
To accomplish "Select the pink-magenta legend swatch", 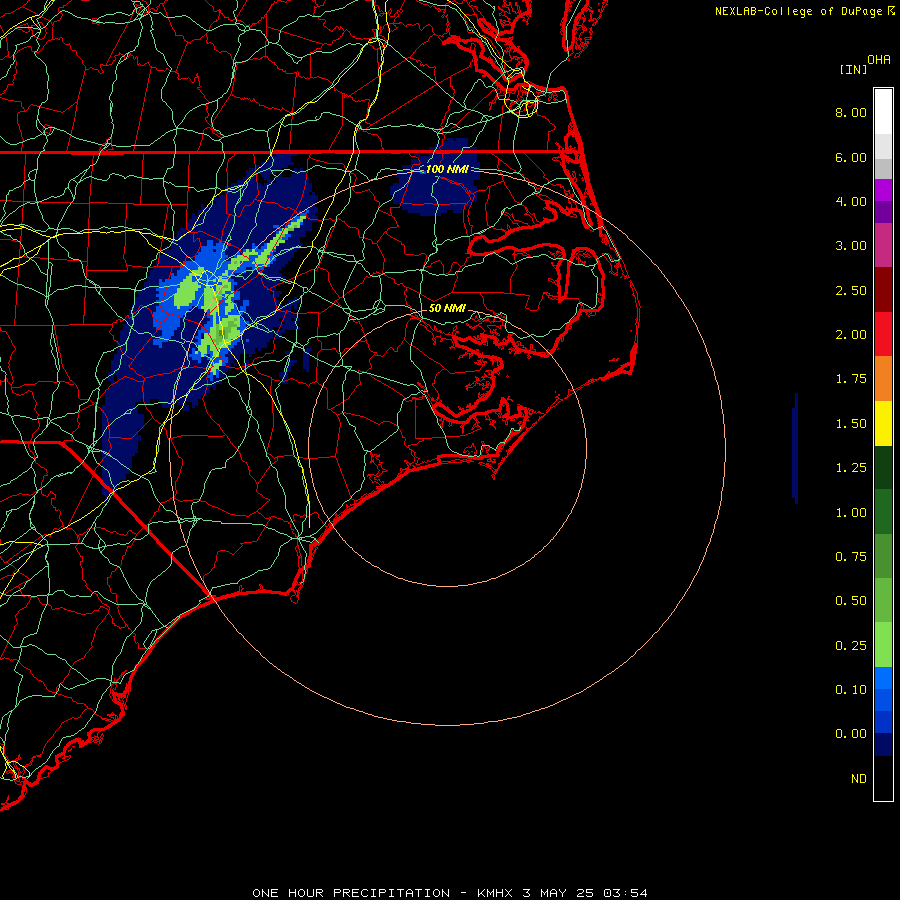I will (883, 245).
